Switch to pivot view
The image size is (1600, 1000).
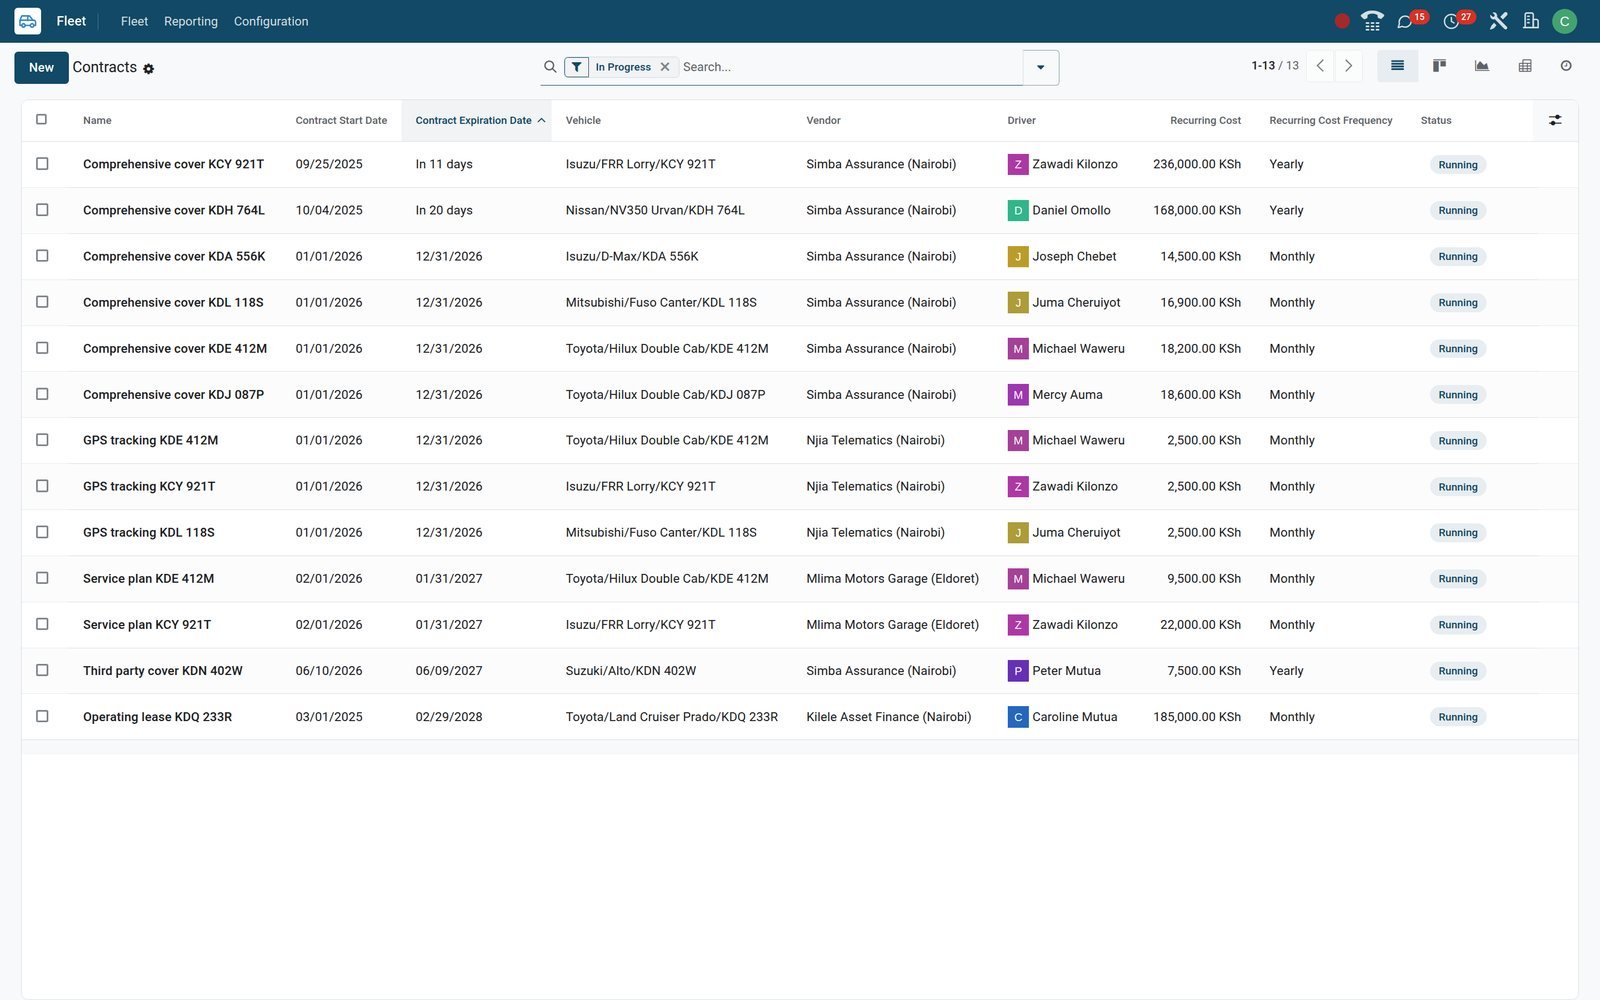pyautogui.click(x=1525, y=66)
